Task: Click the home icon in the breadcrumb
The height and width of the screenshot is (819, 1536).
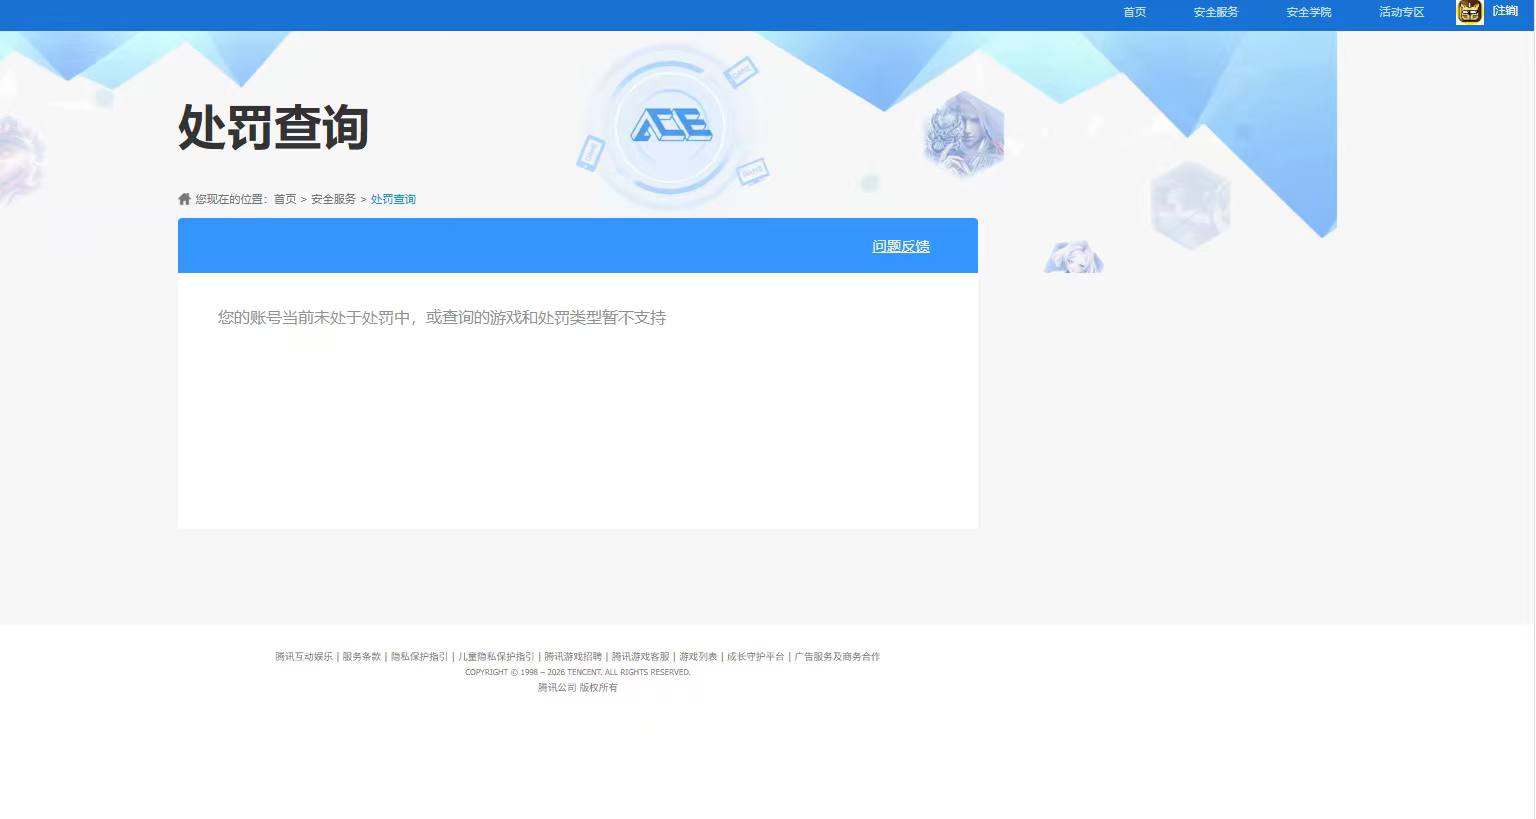Action: click(184, 199)
